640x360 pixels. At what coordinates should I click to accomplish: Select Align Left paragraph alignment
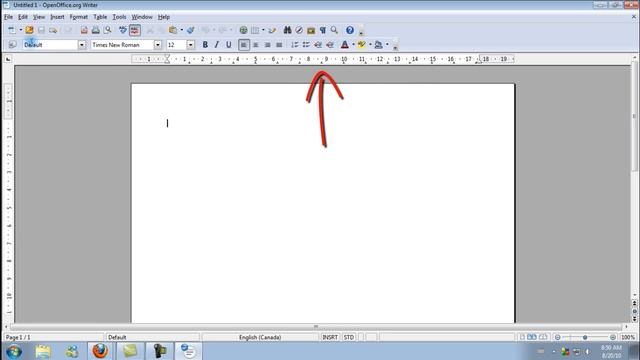pyautogui.click(x=244, y=45)
